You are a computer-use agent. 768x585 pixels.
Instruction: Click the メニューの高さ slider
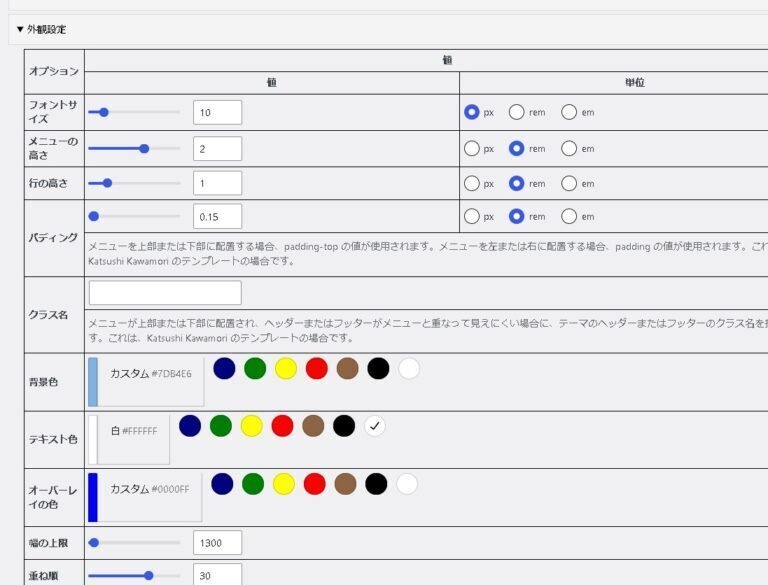[134, 148]
